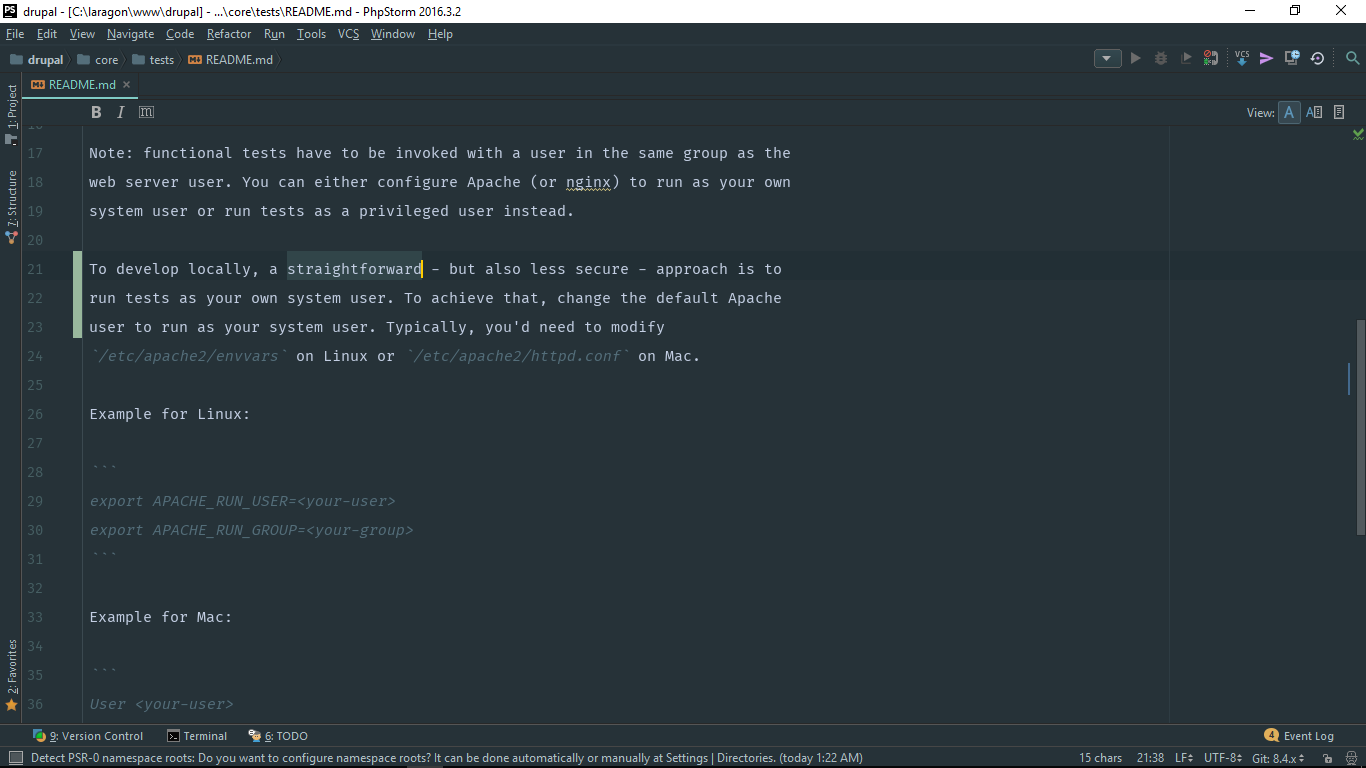
Task: Open run configuration dropdown
Action: (x=1108, y=59)
